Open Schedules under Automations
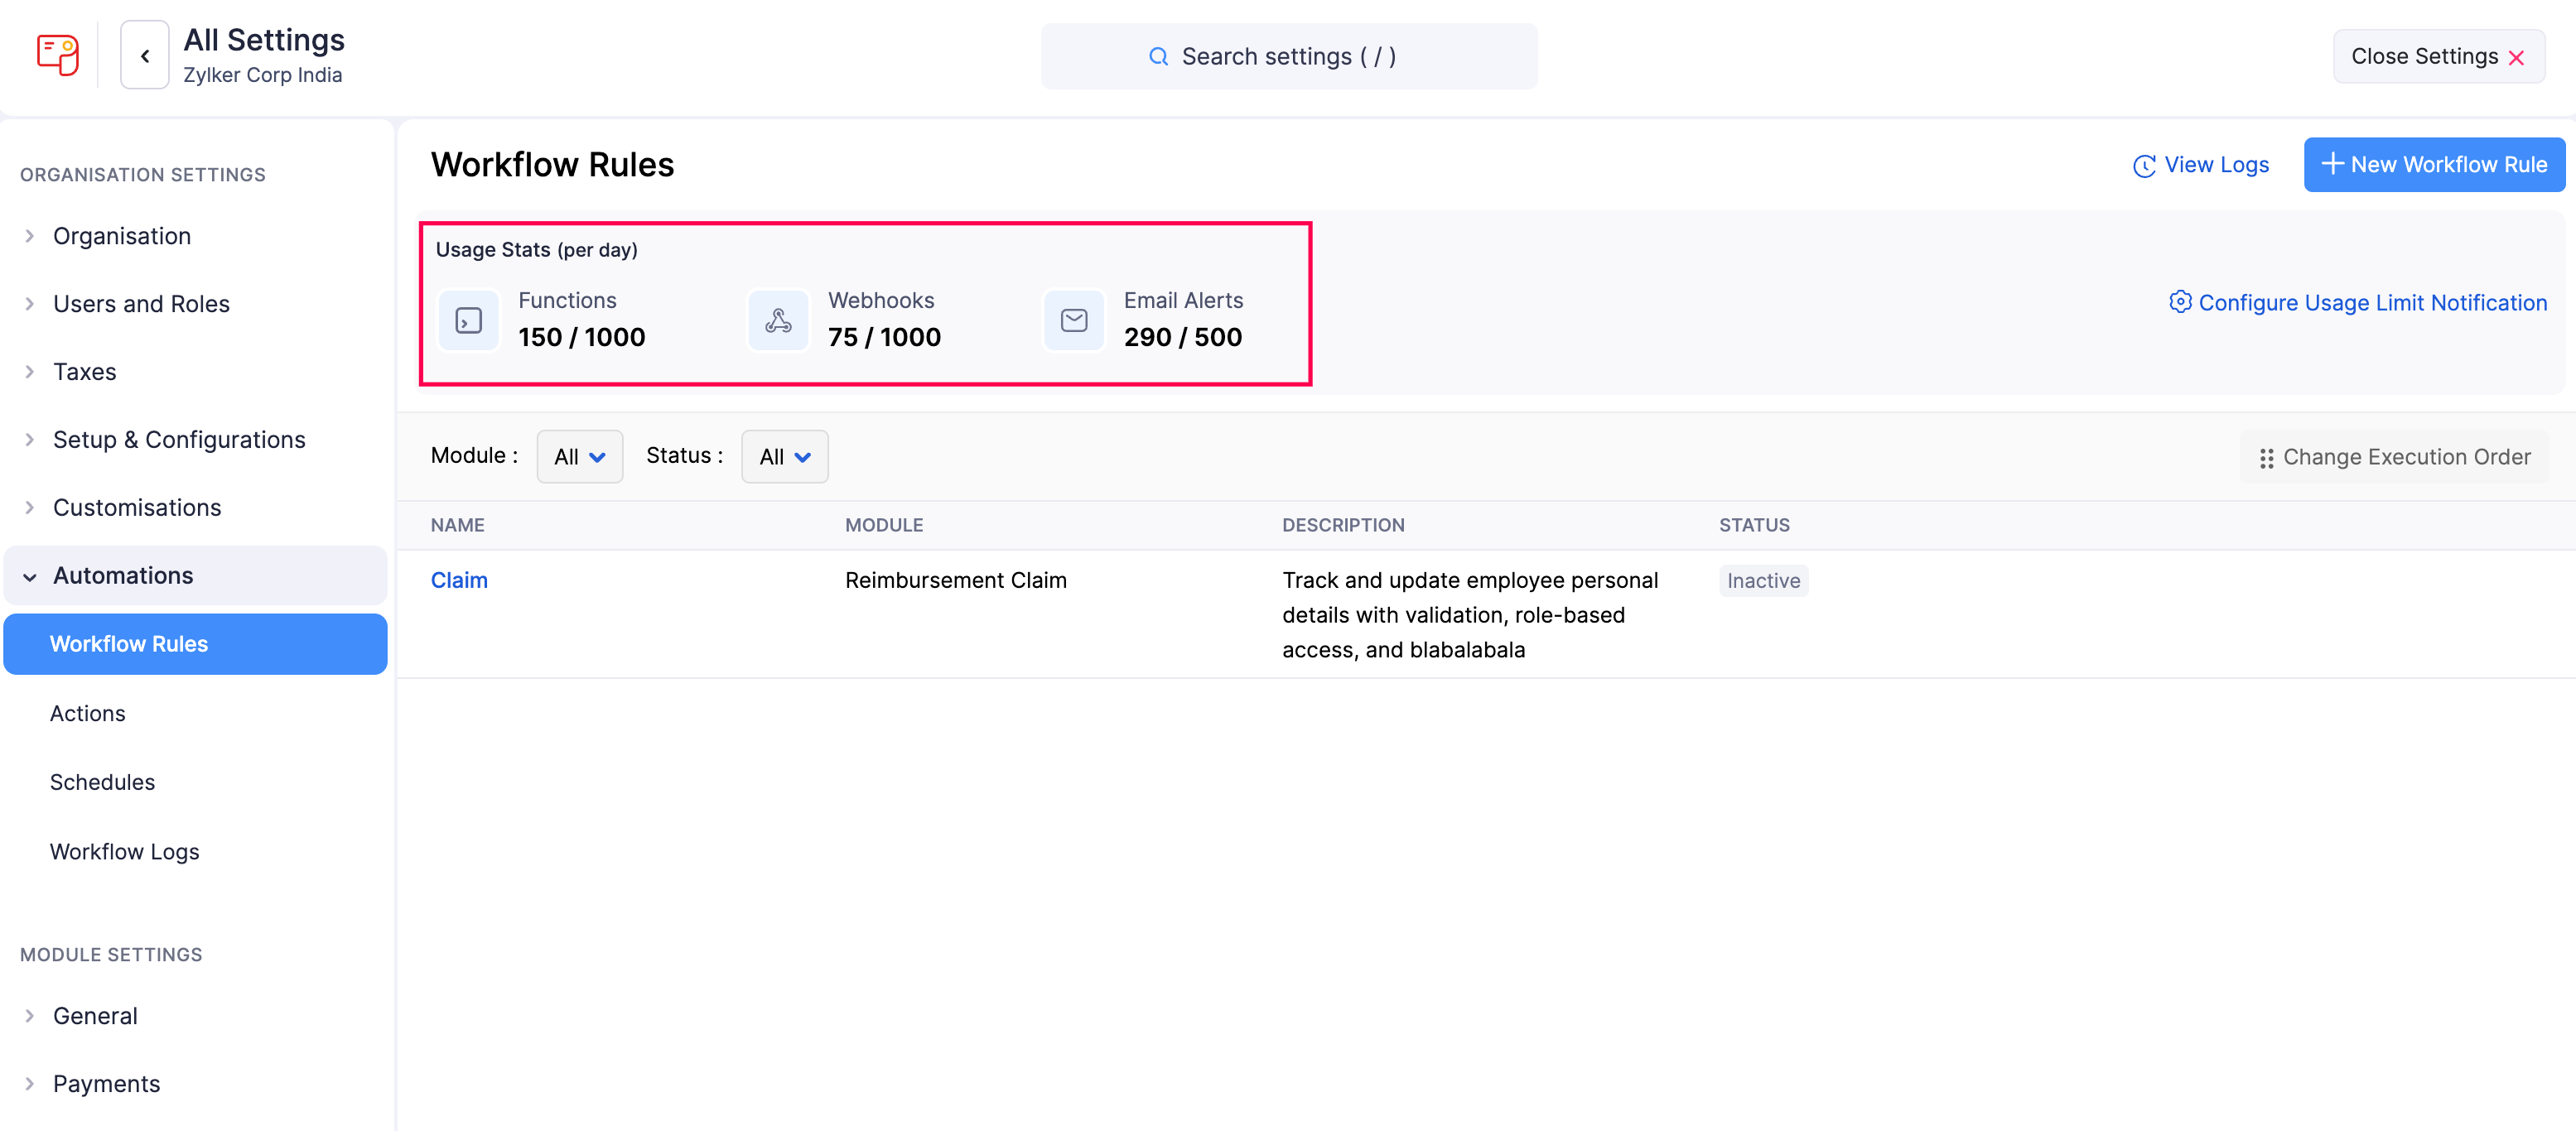 coord(102,782)
